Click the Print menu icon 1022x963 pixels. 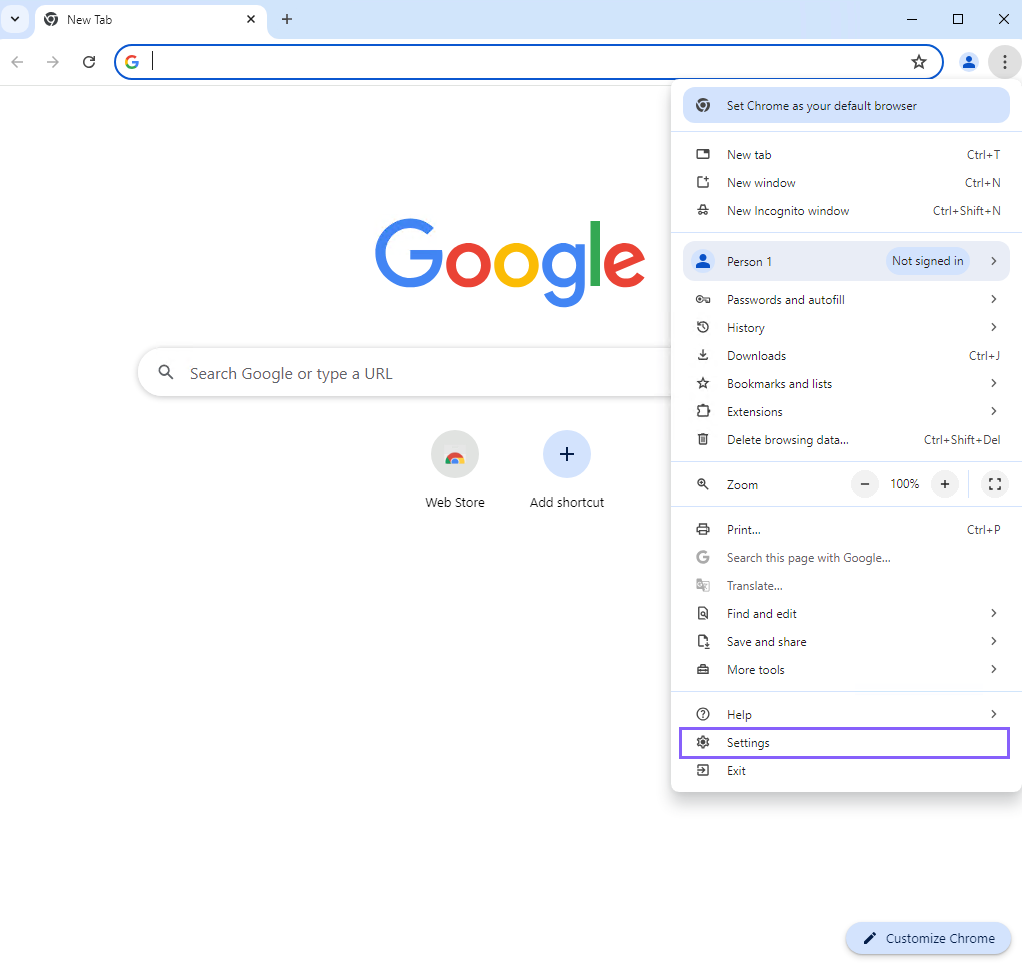704,529
